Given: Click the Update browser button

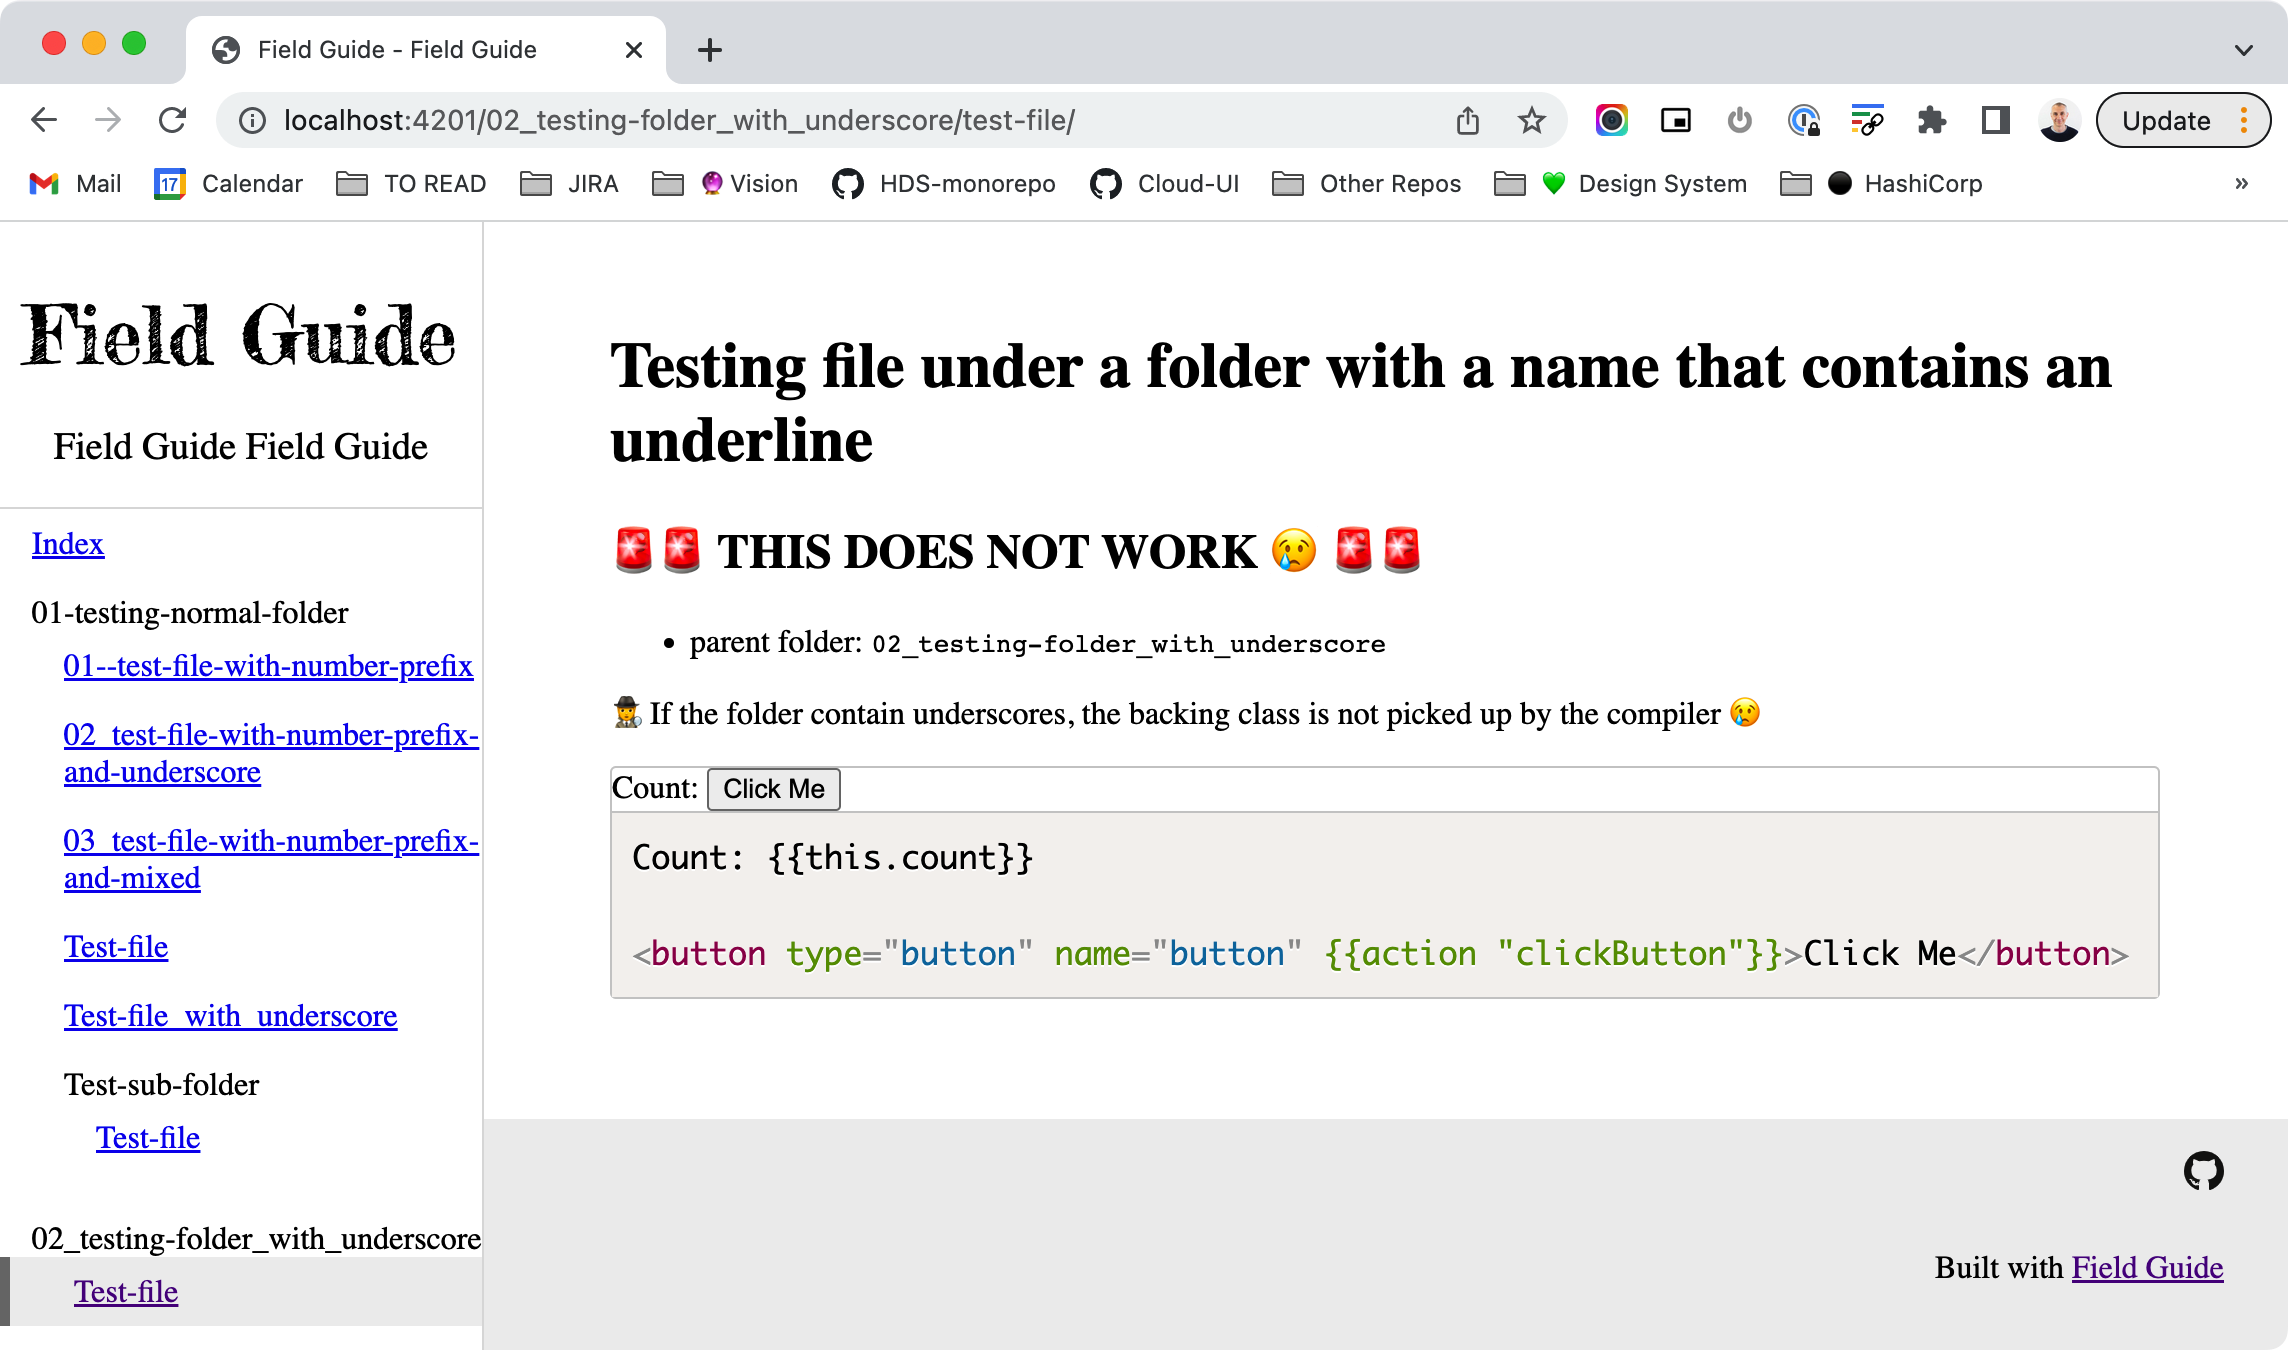Looking at the screenshot, I should [x=2166, y=121].
